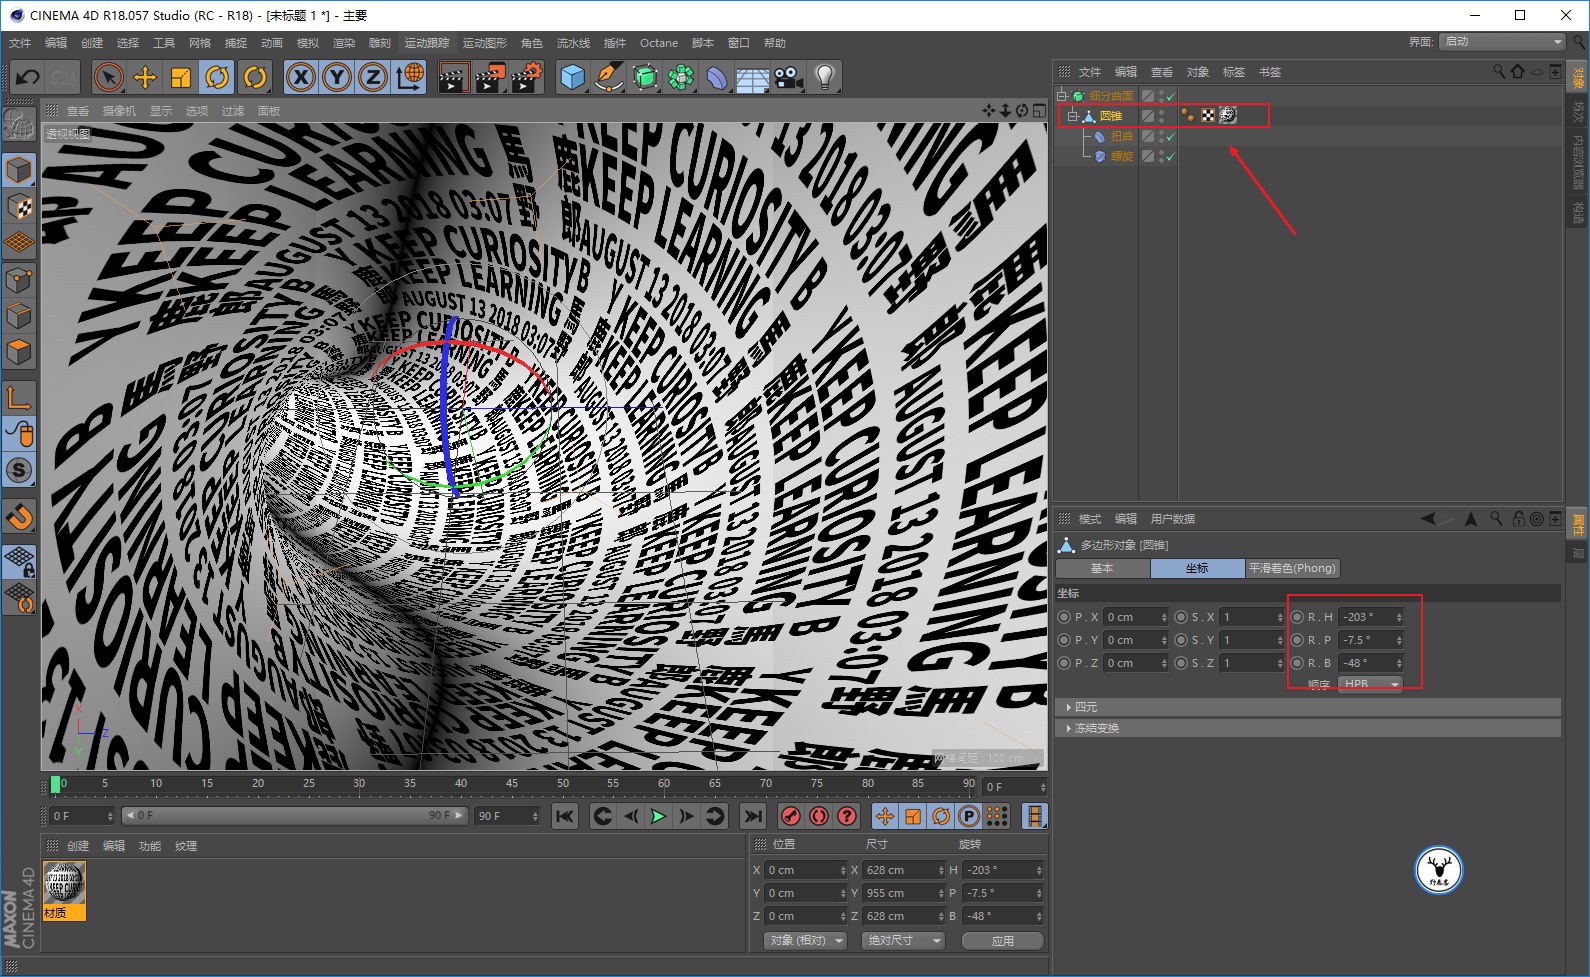The width and height of the screenshot is (1590, 977).
Task: Add a Subdivision Surface generator
Action: (x=645, y=77)
